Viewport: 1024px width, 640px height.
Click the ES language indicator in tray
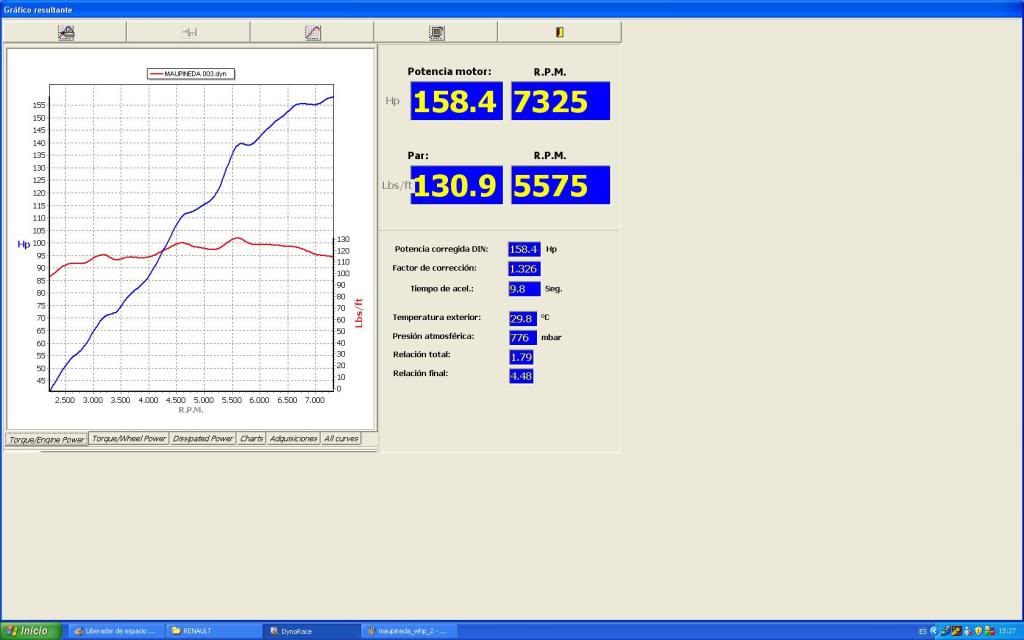[x=922, y=631]
